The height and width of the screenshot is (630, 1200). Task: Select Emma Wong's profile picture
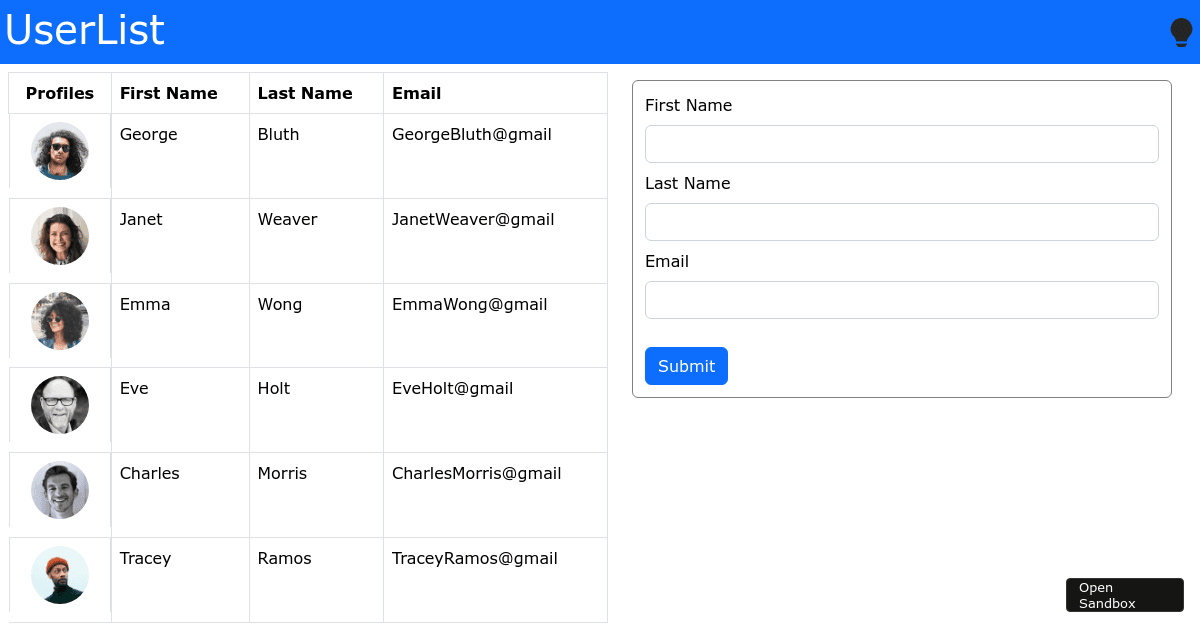tap(60, 321)
